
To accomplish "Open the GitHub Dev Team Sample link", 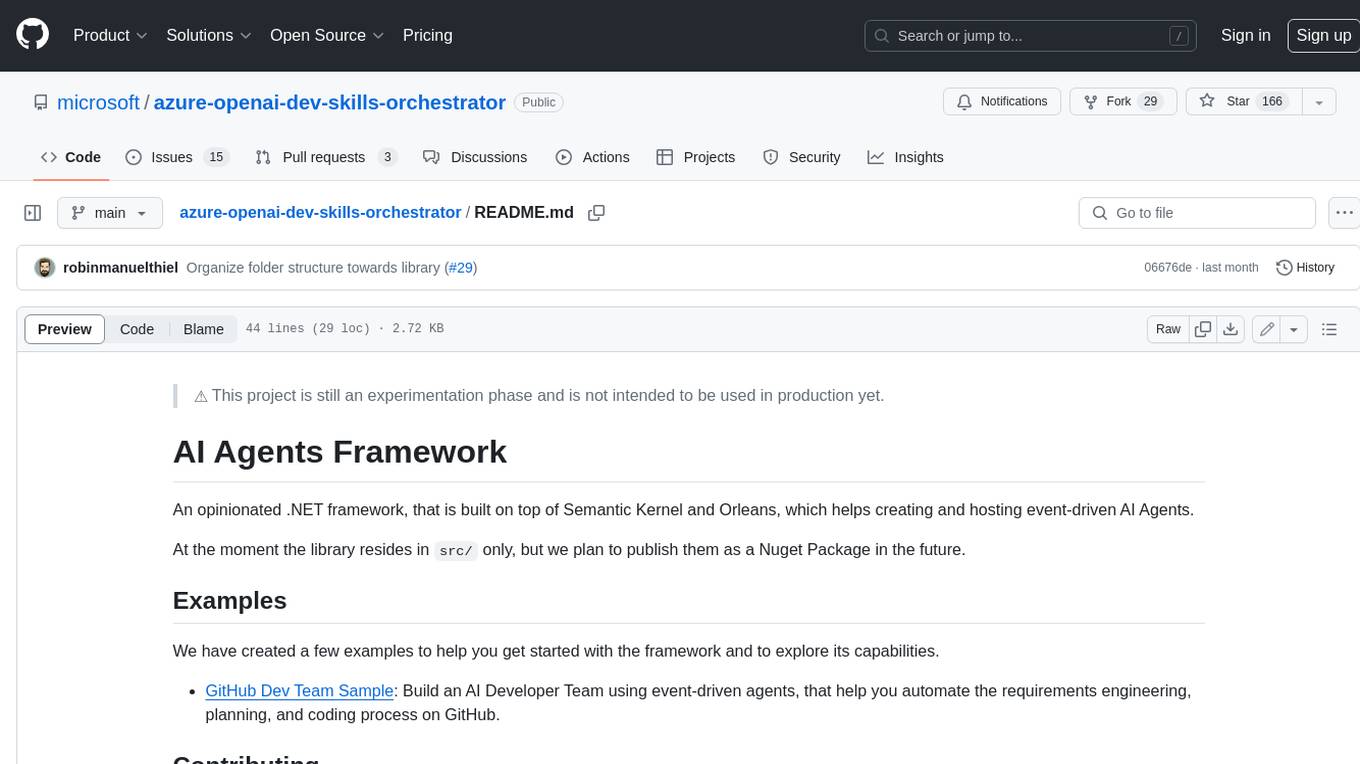I will click(x=299, y=691).
